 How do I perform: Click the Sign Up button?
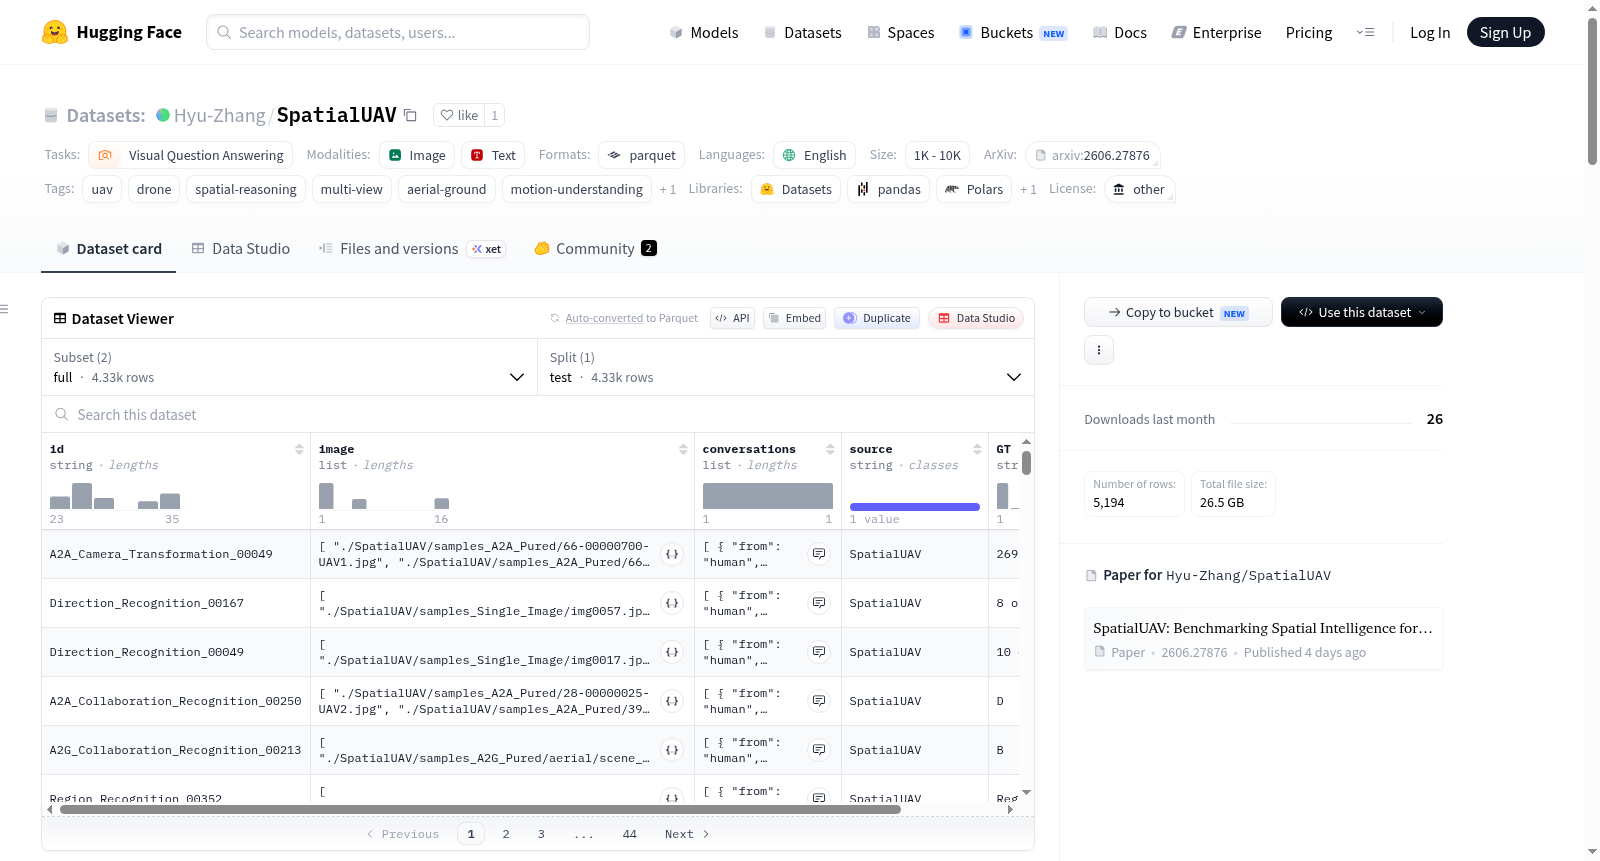pos(1505,32)
